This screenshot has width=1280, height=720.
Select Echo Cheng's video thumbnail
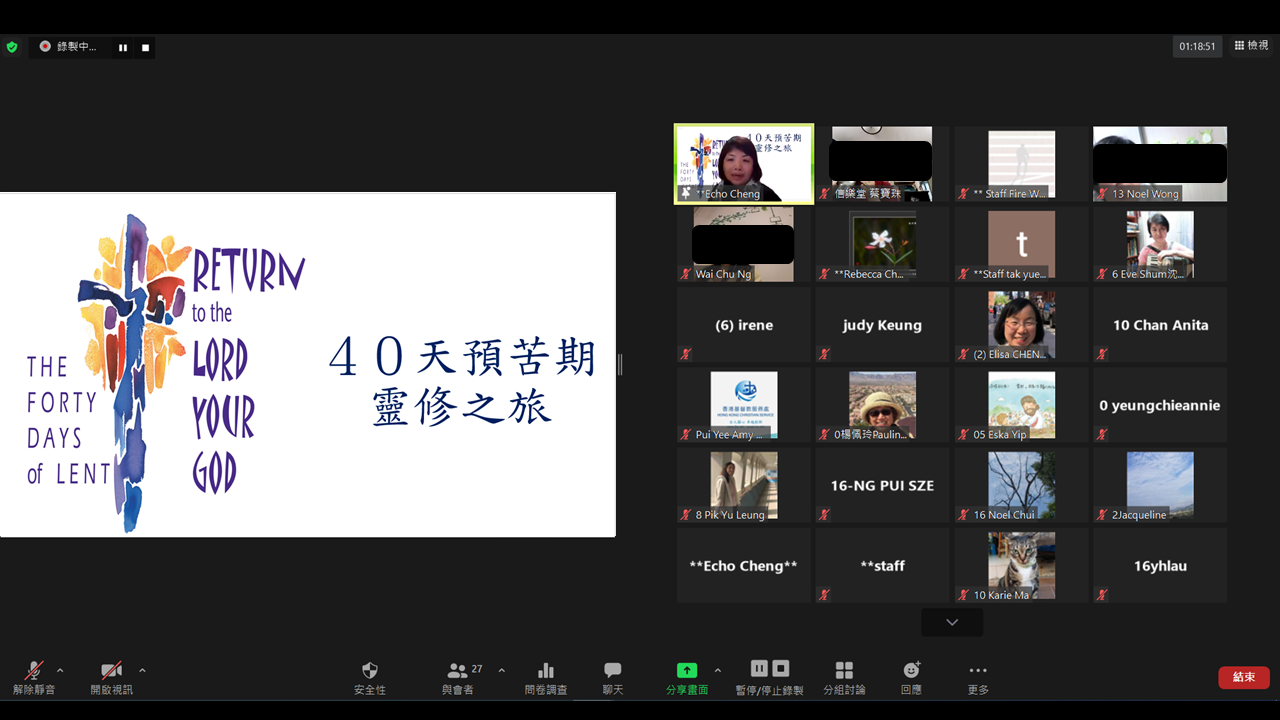[x=743, y=163]
